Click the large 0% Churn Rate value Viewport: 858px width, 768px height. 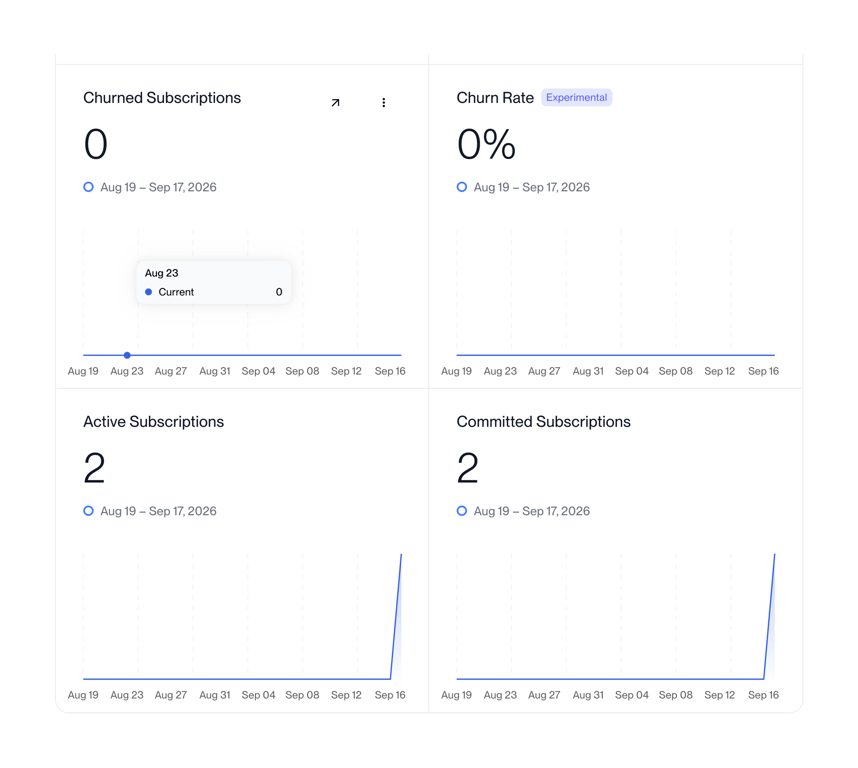(486, 144)
